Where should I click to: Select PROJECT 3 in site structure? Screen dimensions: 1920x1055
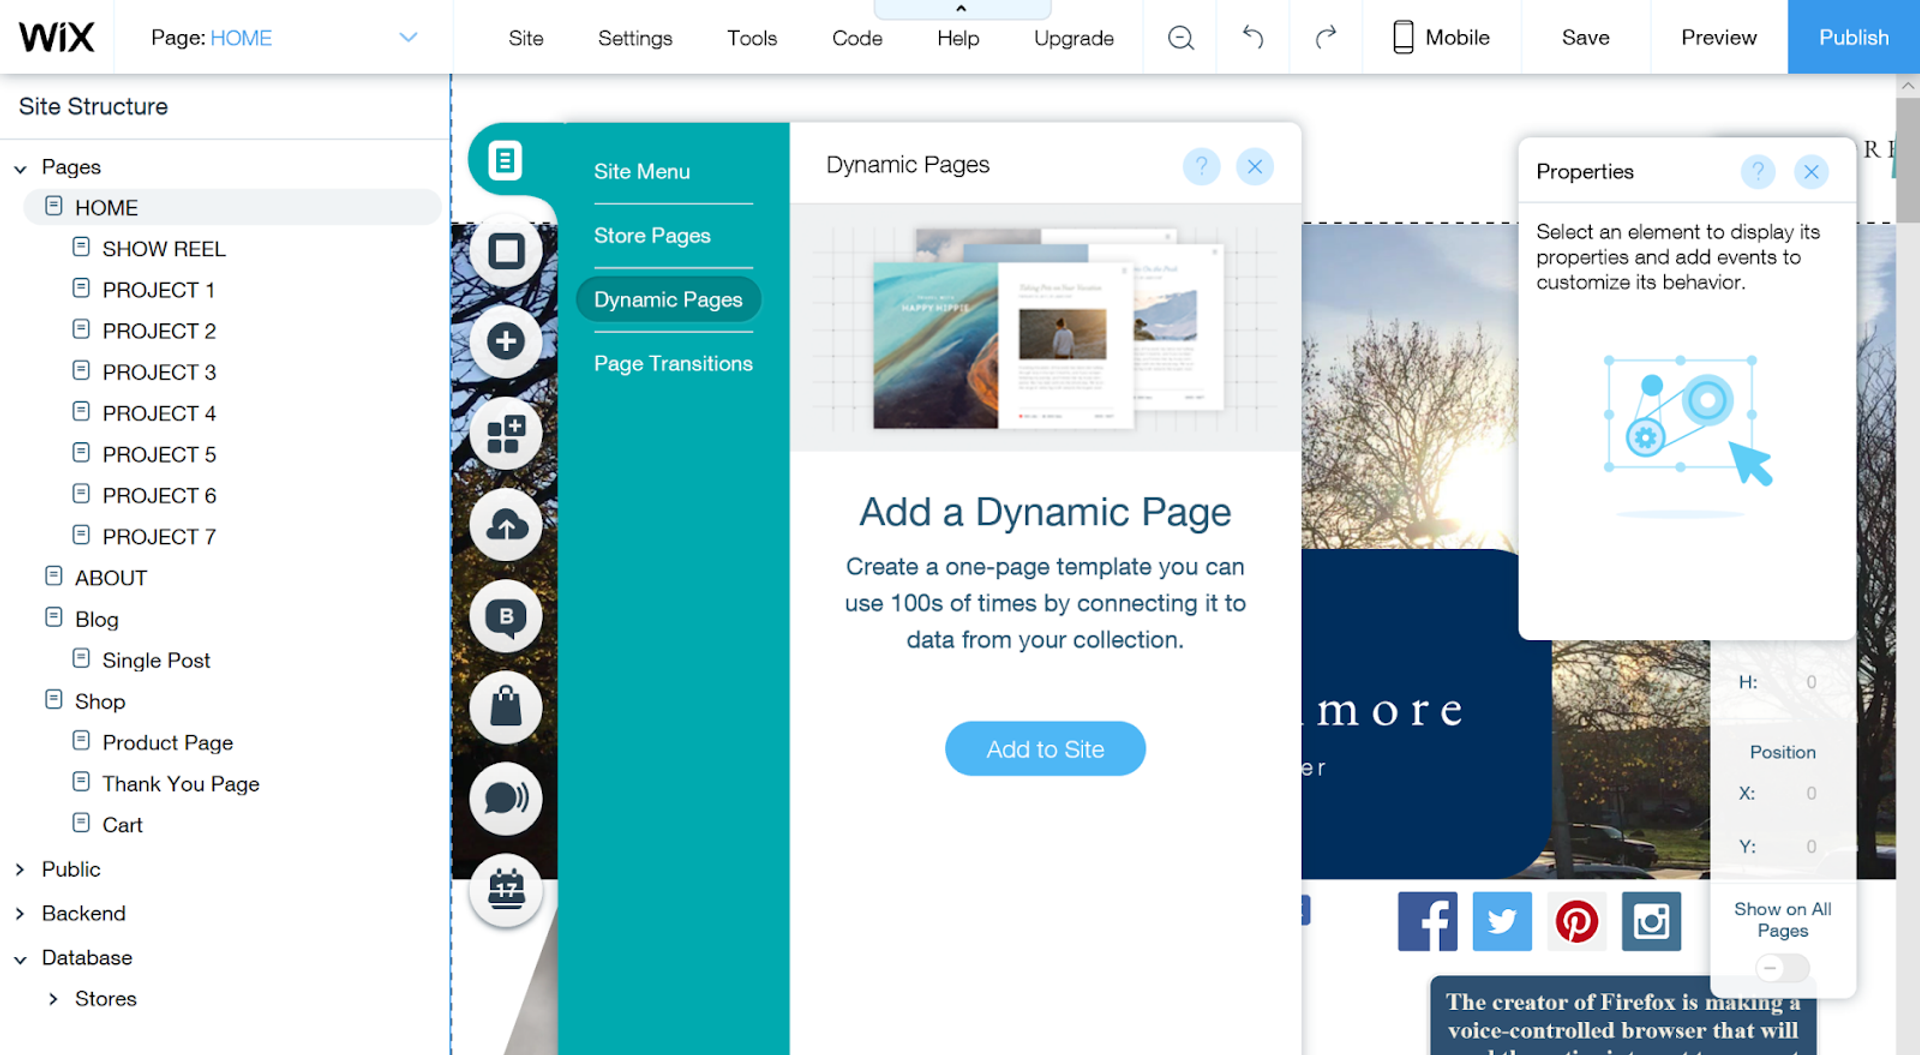click(160, 371)
